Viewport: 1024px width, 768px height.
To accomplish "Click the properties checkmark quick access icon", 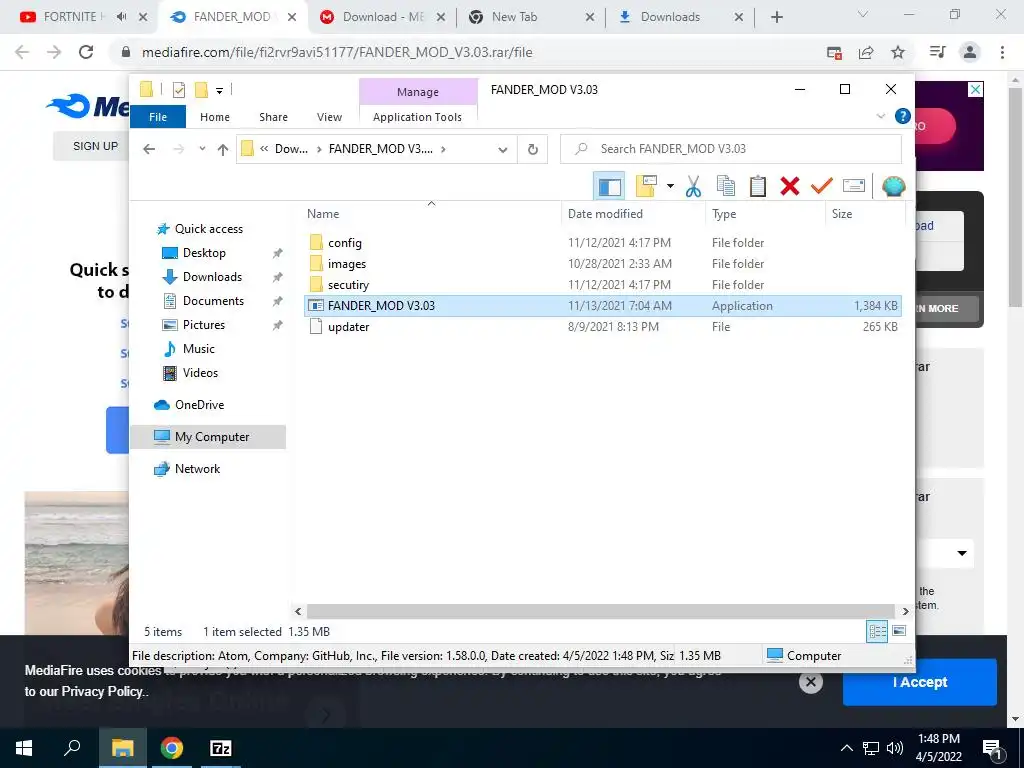I will click(x=179, y=90).
